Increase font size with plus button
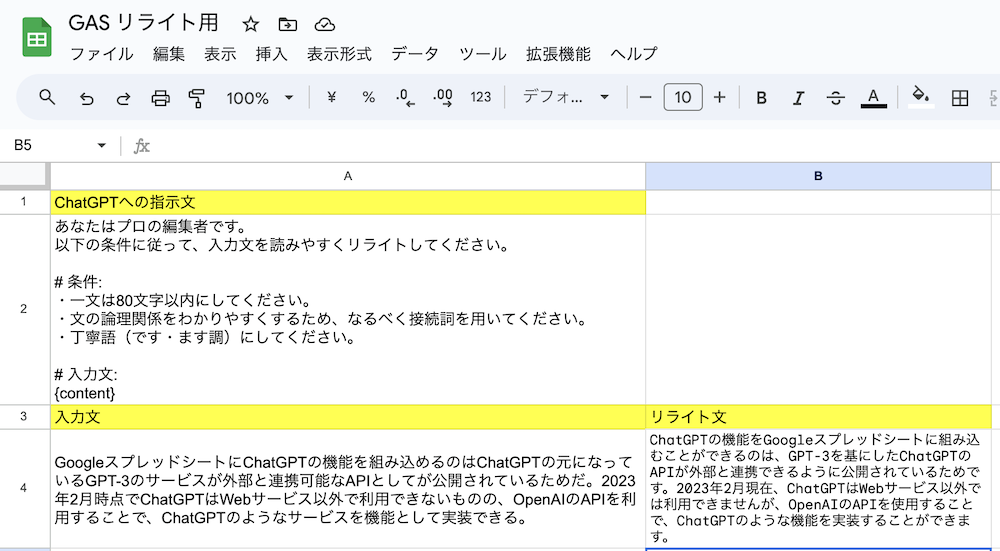This screenshot has height=551, width=1000. 719,97
